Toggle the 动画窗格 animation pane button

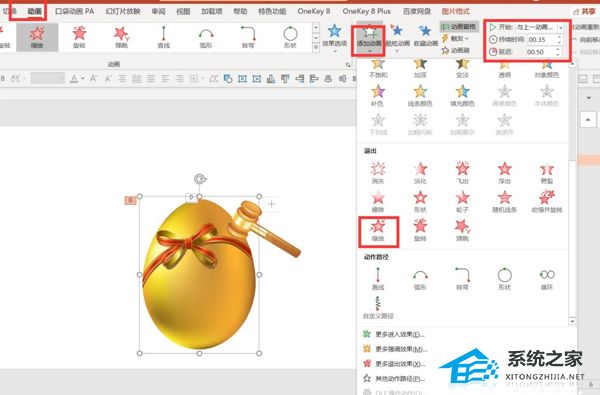(x=459, y=26)
